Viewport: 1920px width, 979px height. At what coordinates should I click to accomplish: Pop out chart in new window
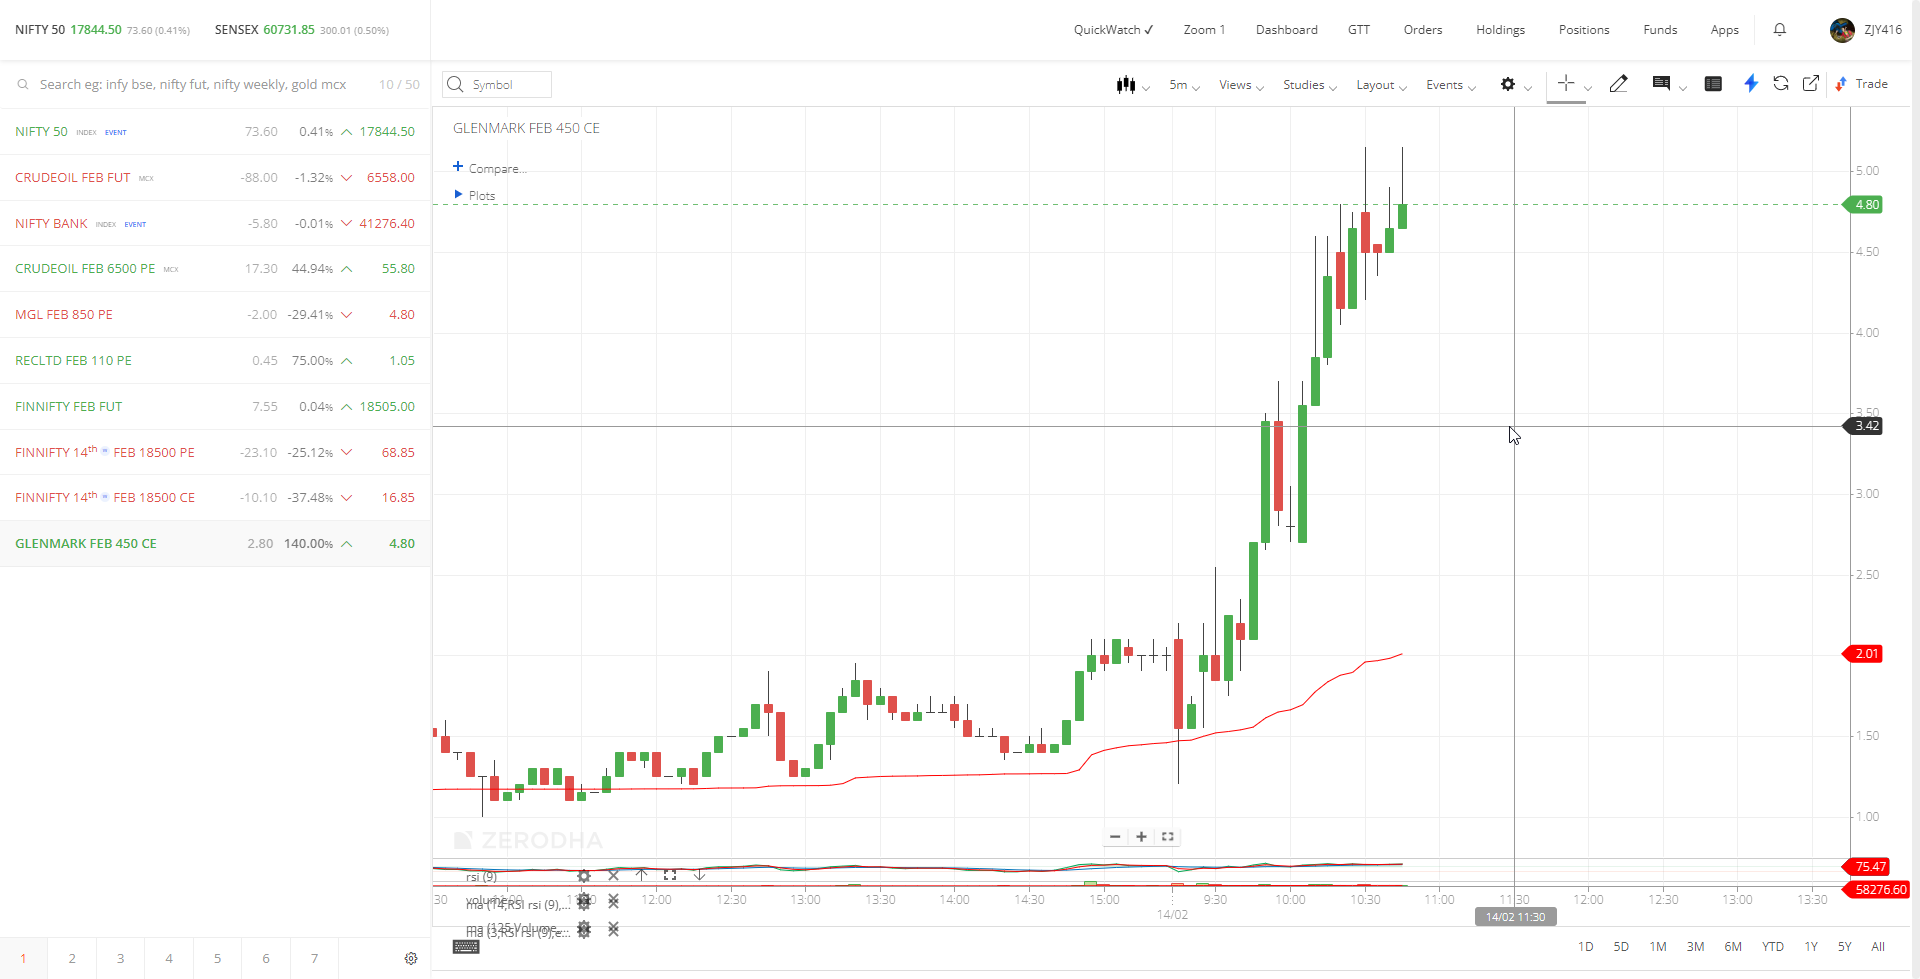tap(1811, 84)
